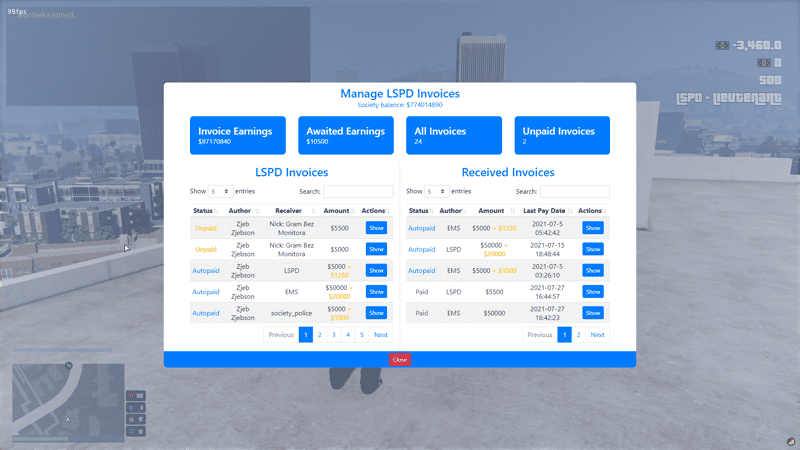Click the round icon in the bottom-right screen corner

(791, 441)
